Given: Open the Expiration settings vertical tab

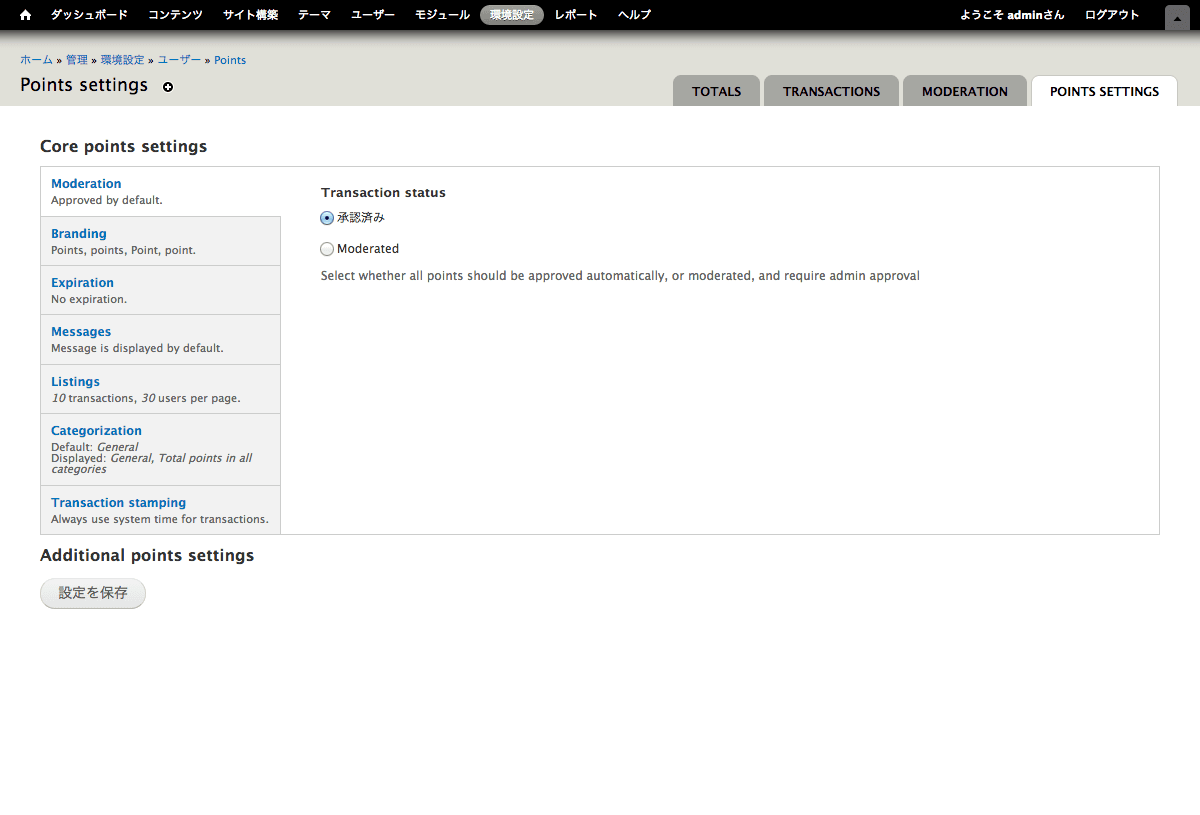Looking at the screenshot, I should point(82,283).
